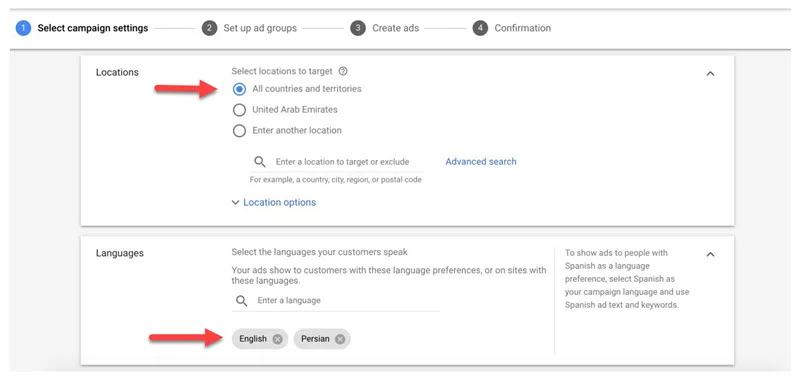Click the English language chip label
The height and width of the screenshot is (380, 800).
click(253, 339)
